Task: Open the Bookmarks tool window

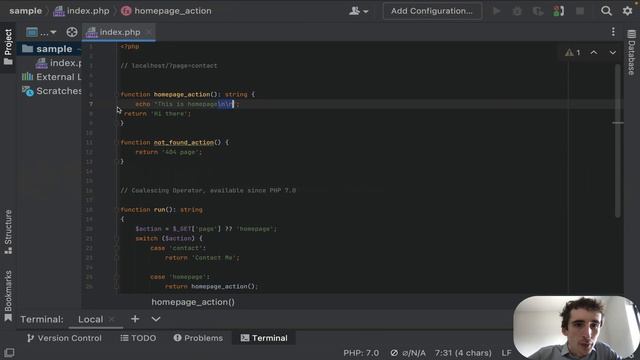Action: tap(8, 296)
